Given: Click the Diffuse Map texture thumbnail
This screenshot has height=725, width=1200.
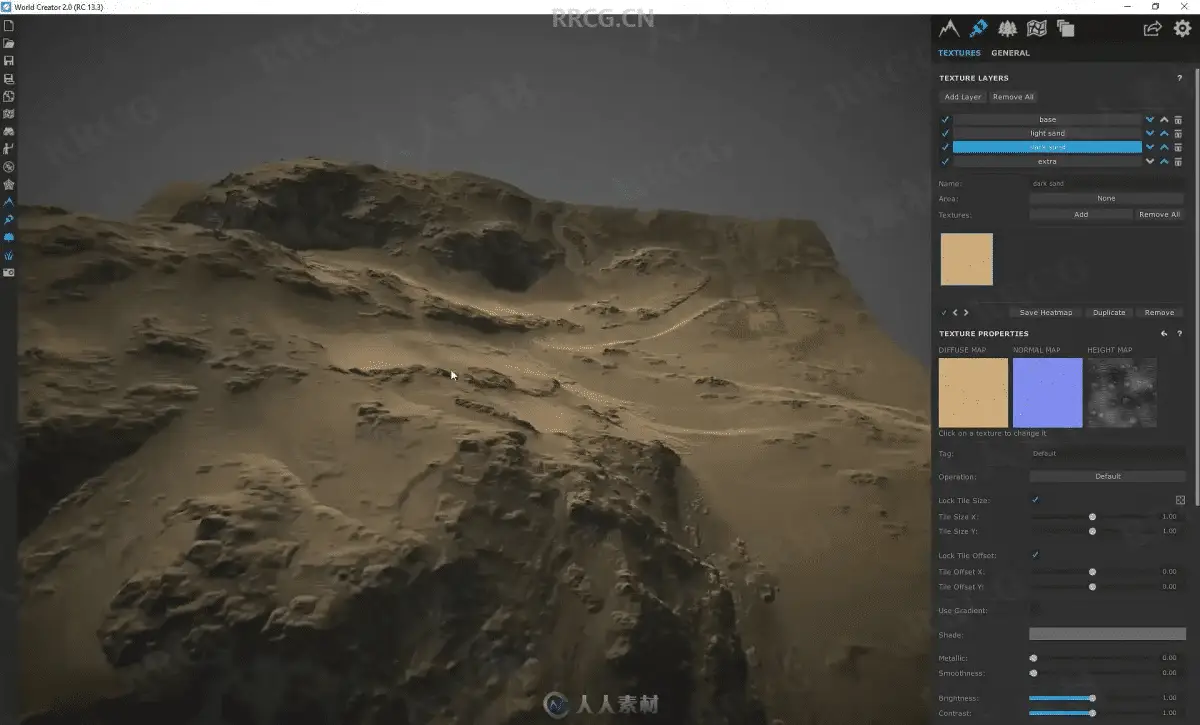Looking at the screenshot, I should [x=973, y=393].
